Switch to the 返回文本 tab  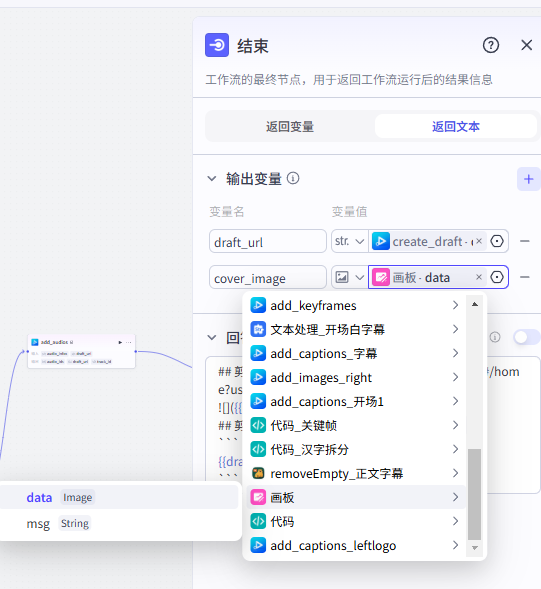(x=456, y=126)
